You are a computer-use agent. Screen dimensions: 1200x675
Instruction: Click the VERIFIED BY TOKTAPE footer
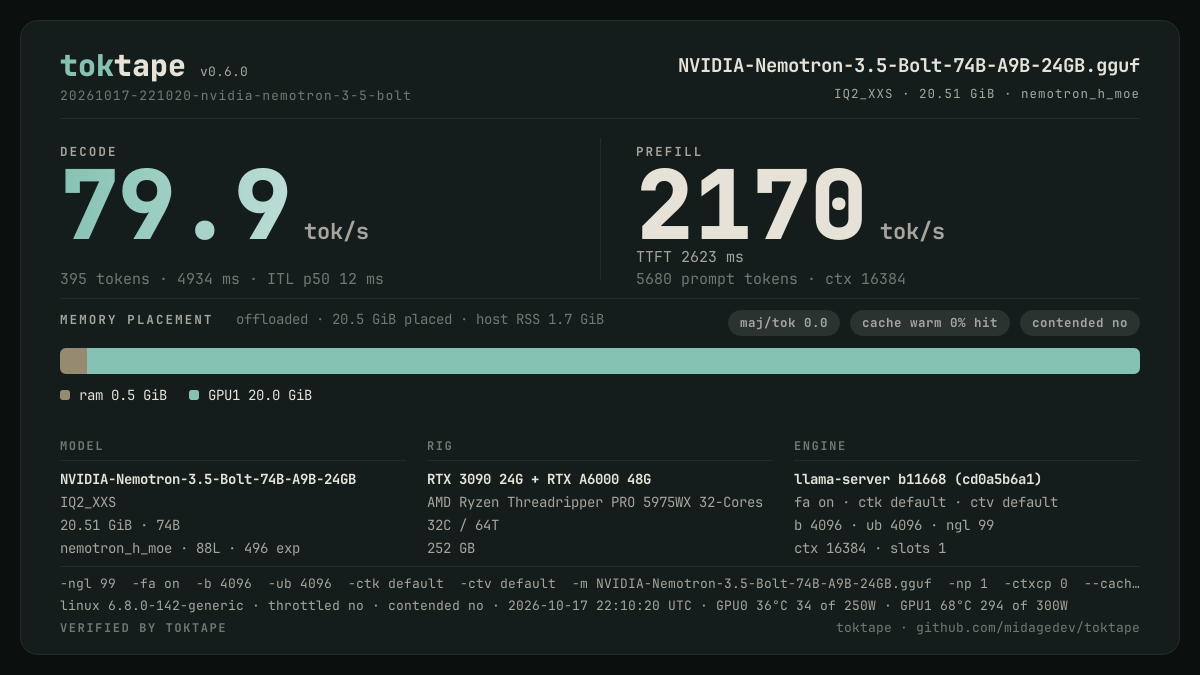[143, 628]
